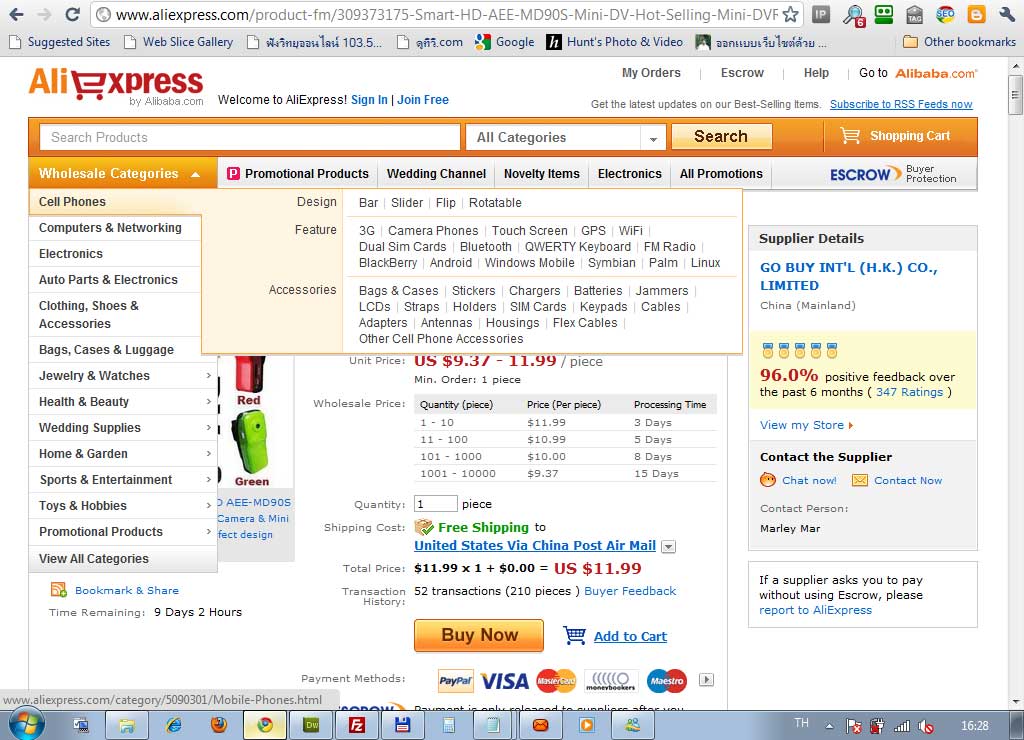The height and width of the screenshot is (740, 1024).
Task: Click the 347 Ratings link
Action: (909, 392)
